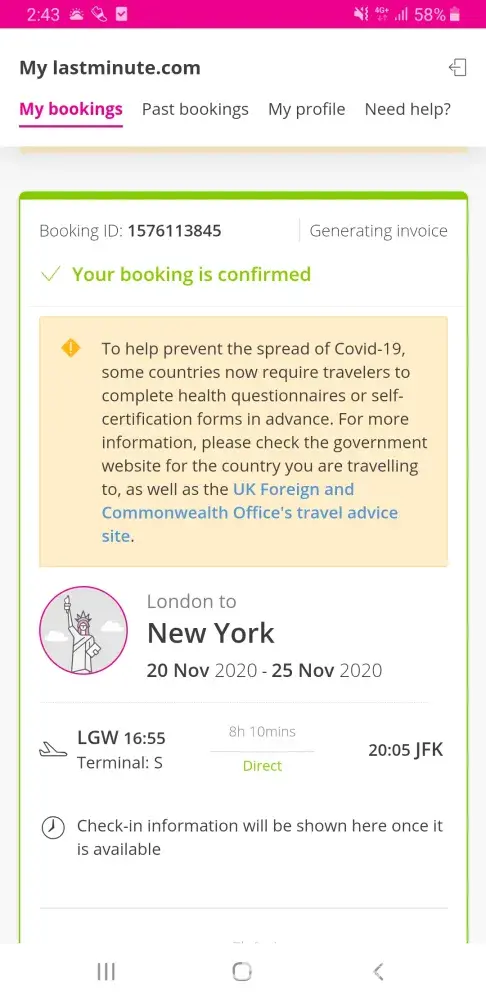486x1000 pixels.
Task: Tap the airplane departure icon
Action: tap(53, 750)
